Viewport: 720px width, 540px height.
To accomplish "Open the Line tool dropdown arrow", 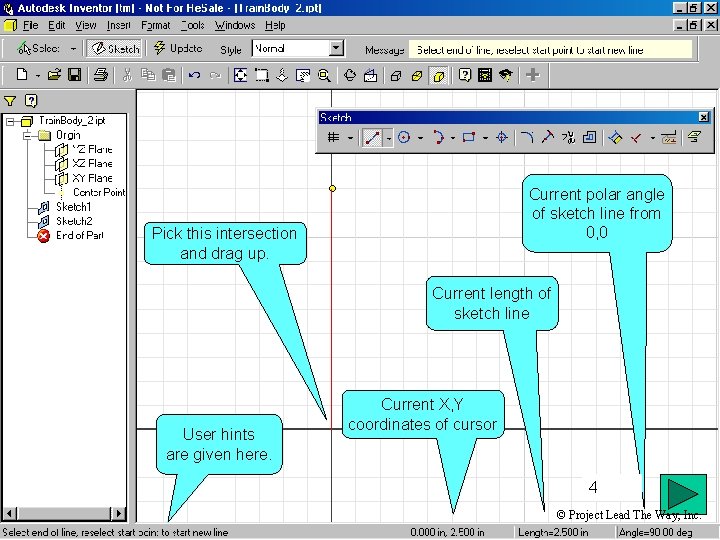I will (388, 137).
